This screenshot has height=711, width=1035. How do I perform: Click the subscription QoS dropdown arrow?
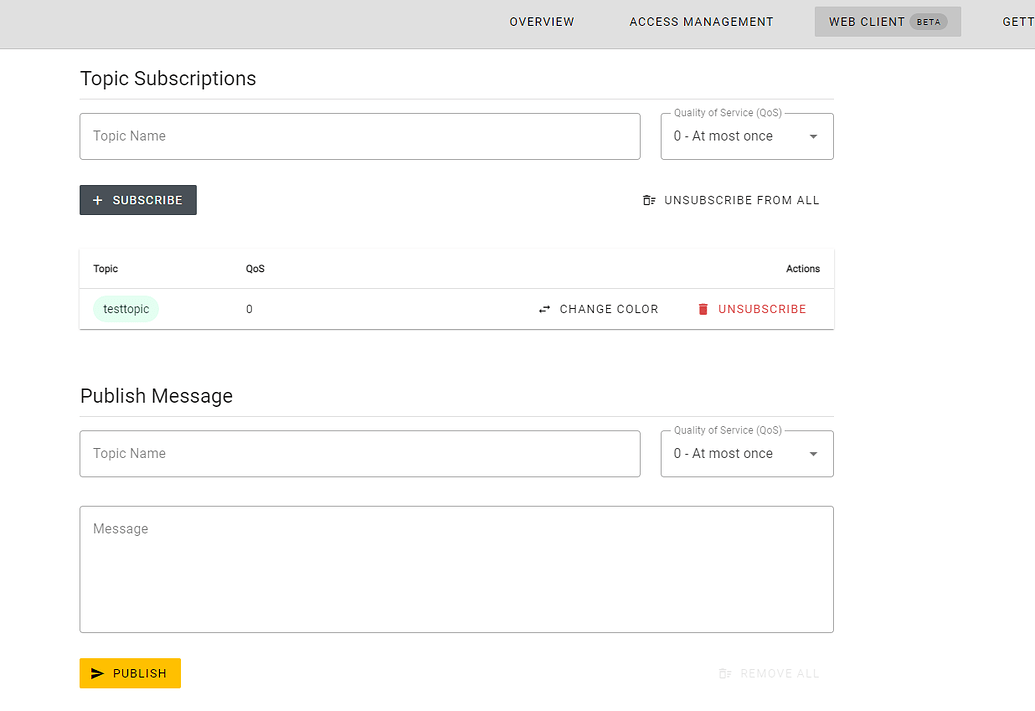point(813,137)
